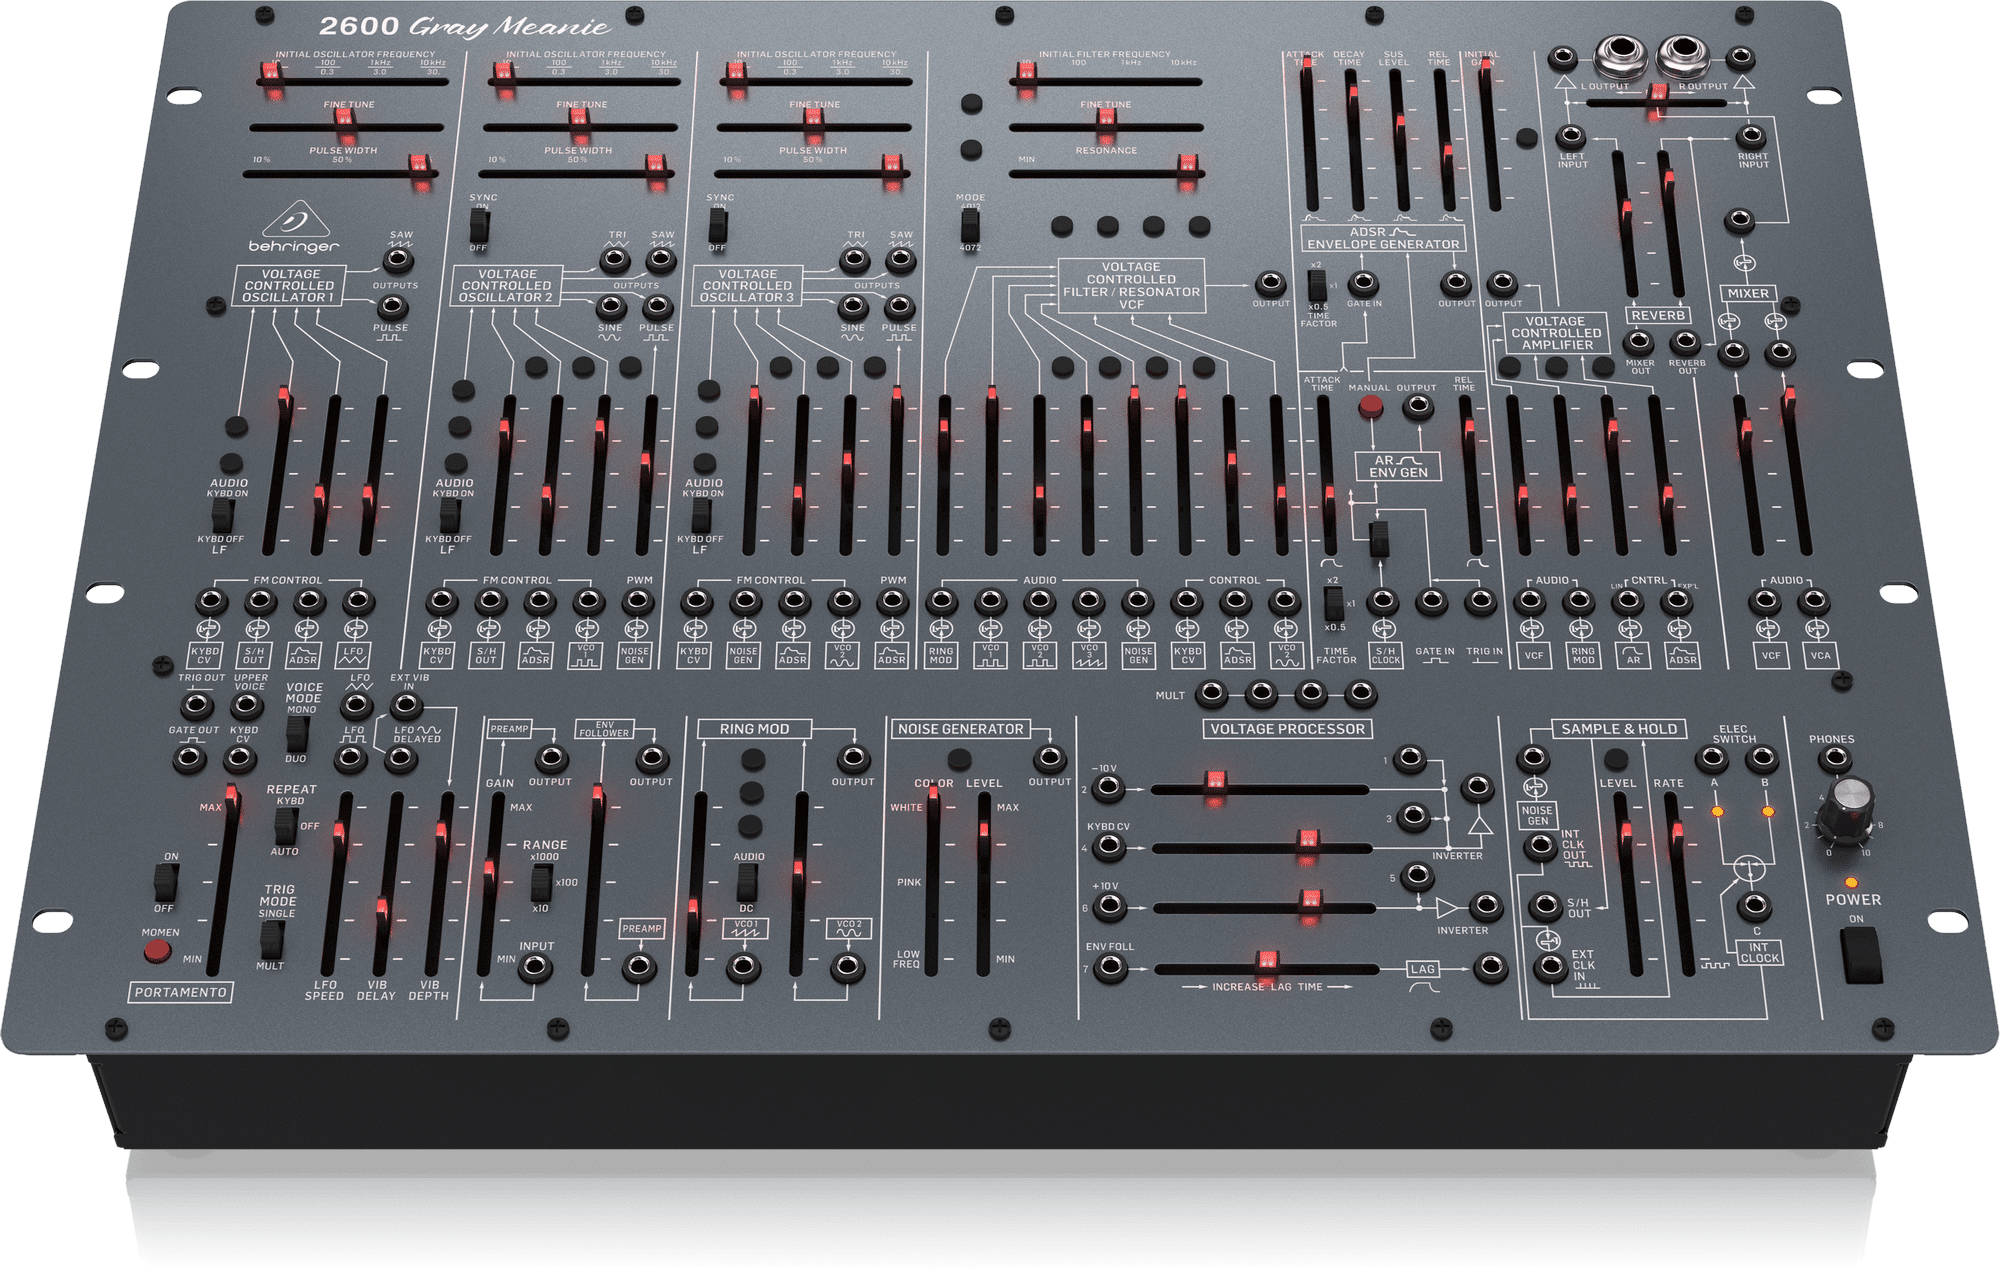Click the Sample & Hold S/H OUT jack

1546,907
